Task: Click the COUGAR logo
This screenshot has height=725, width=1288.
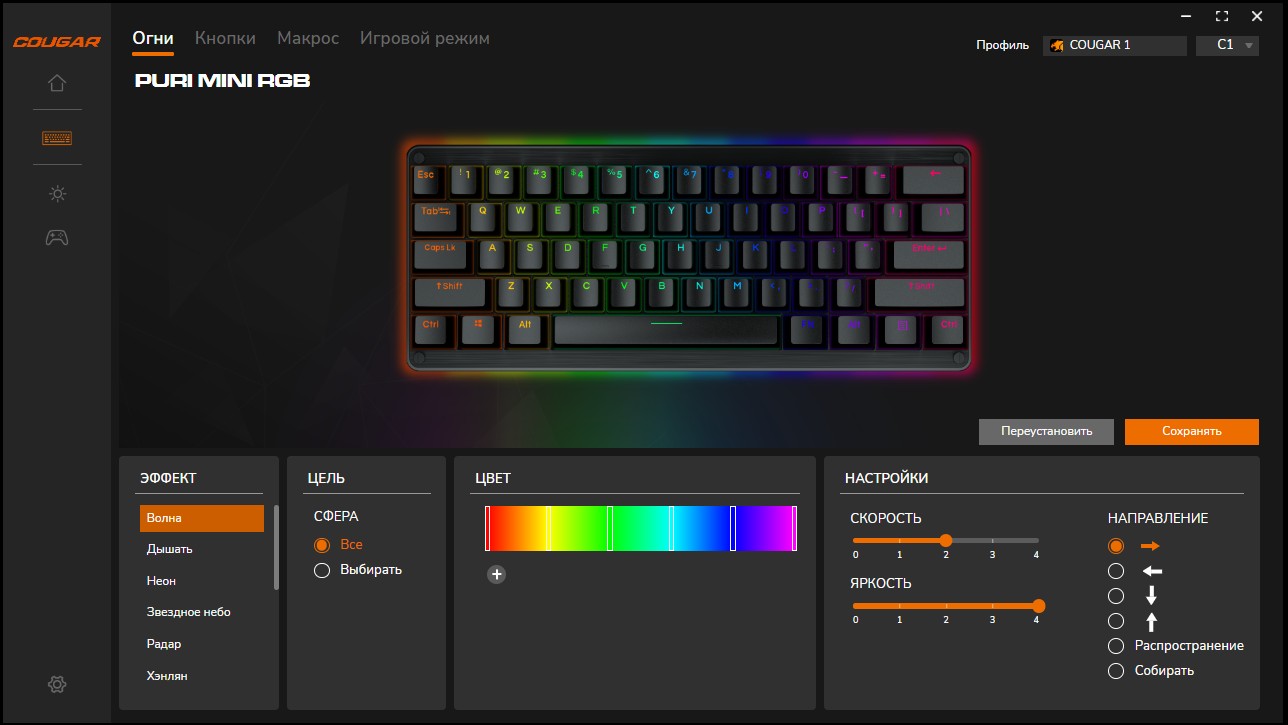Action: tap(56, 42)
